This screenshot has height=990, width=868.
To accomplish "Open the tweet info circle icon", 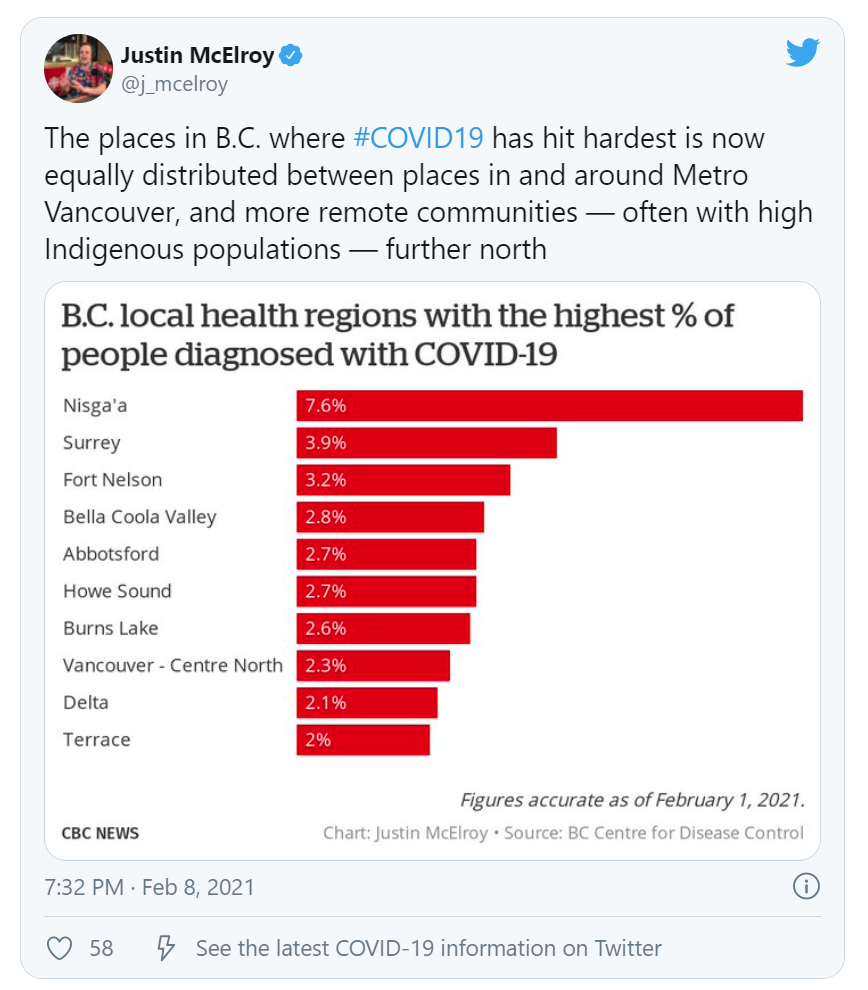I will tap(806, 886).
